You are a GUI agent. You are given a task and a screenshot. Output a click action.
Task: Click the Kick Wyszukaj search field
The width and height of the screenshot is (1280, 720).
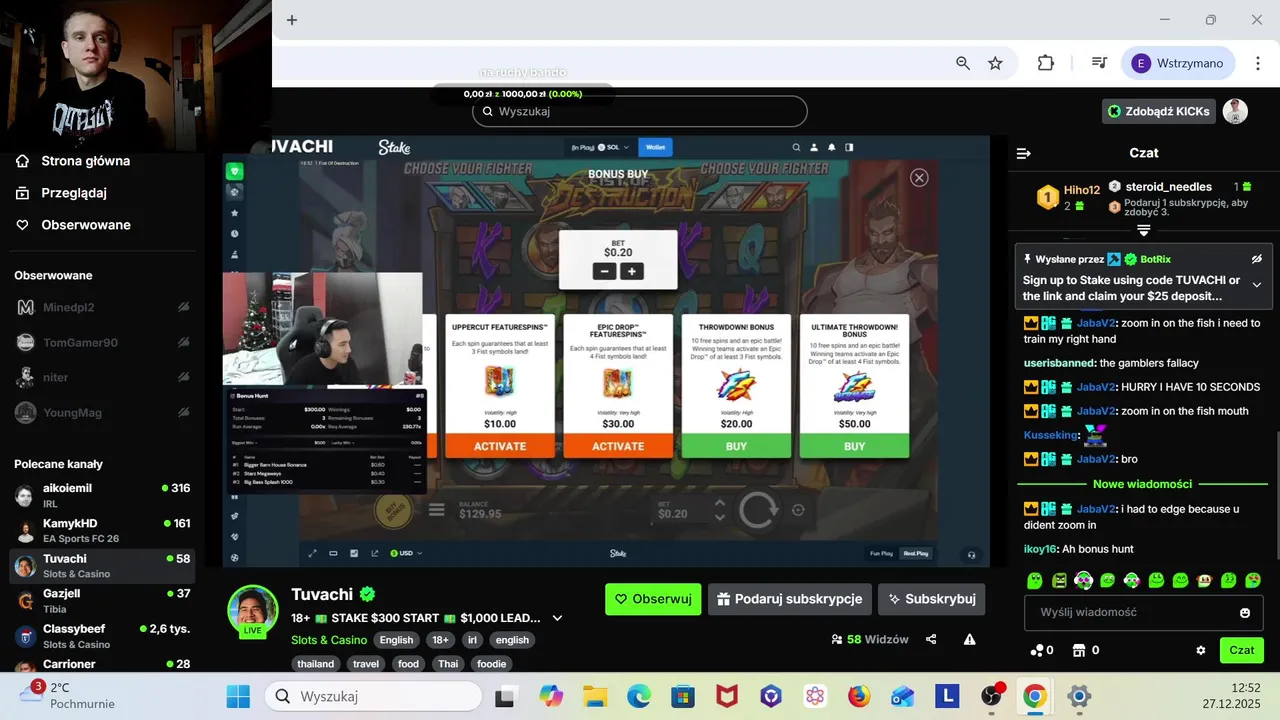pos(640,111)
